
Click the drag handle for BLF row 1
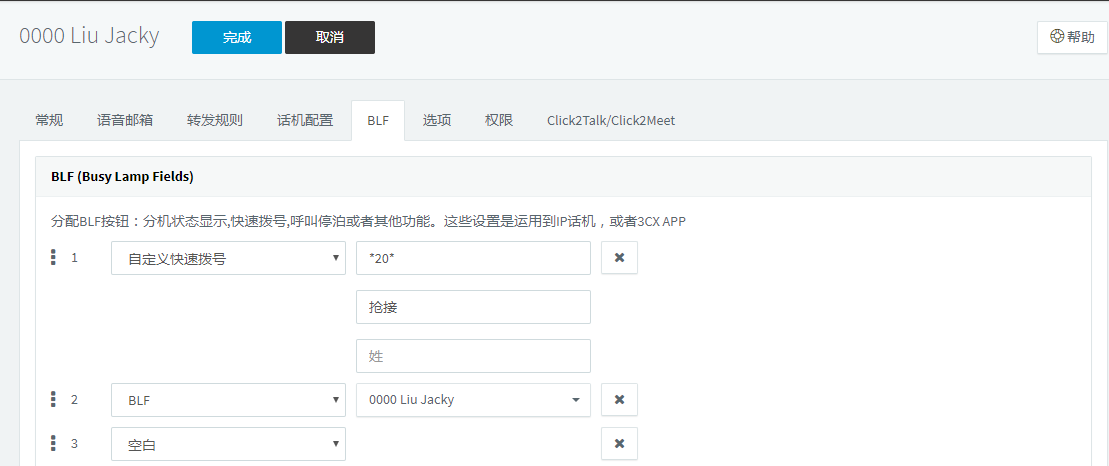point(53,257)
